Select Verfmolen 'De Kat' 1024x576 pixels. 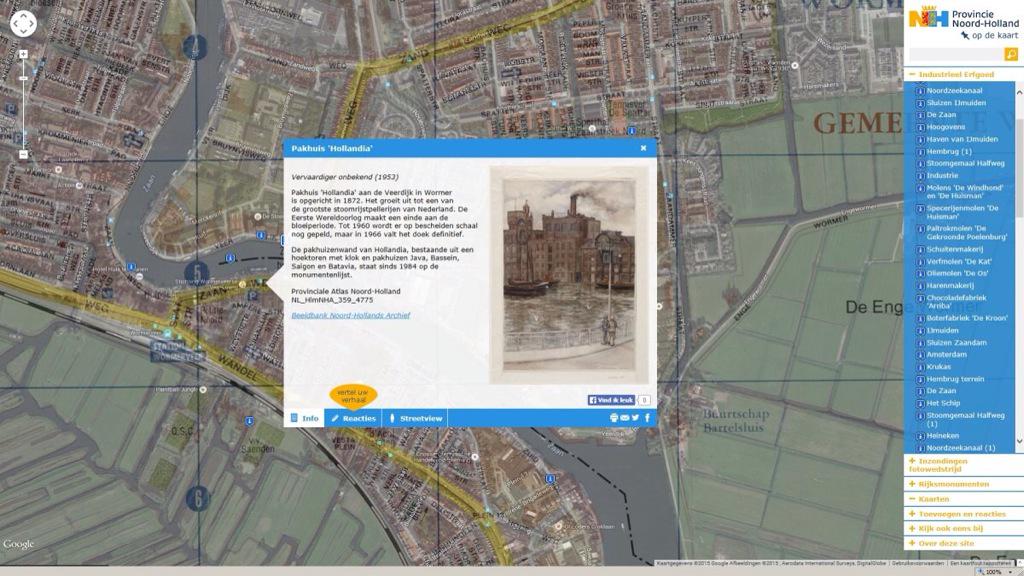pyautogui.click(x=959, y=261)
